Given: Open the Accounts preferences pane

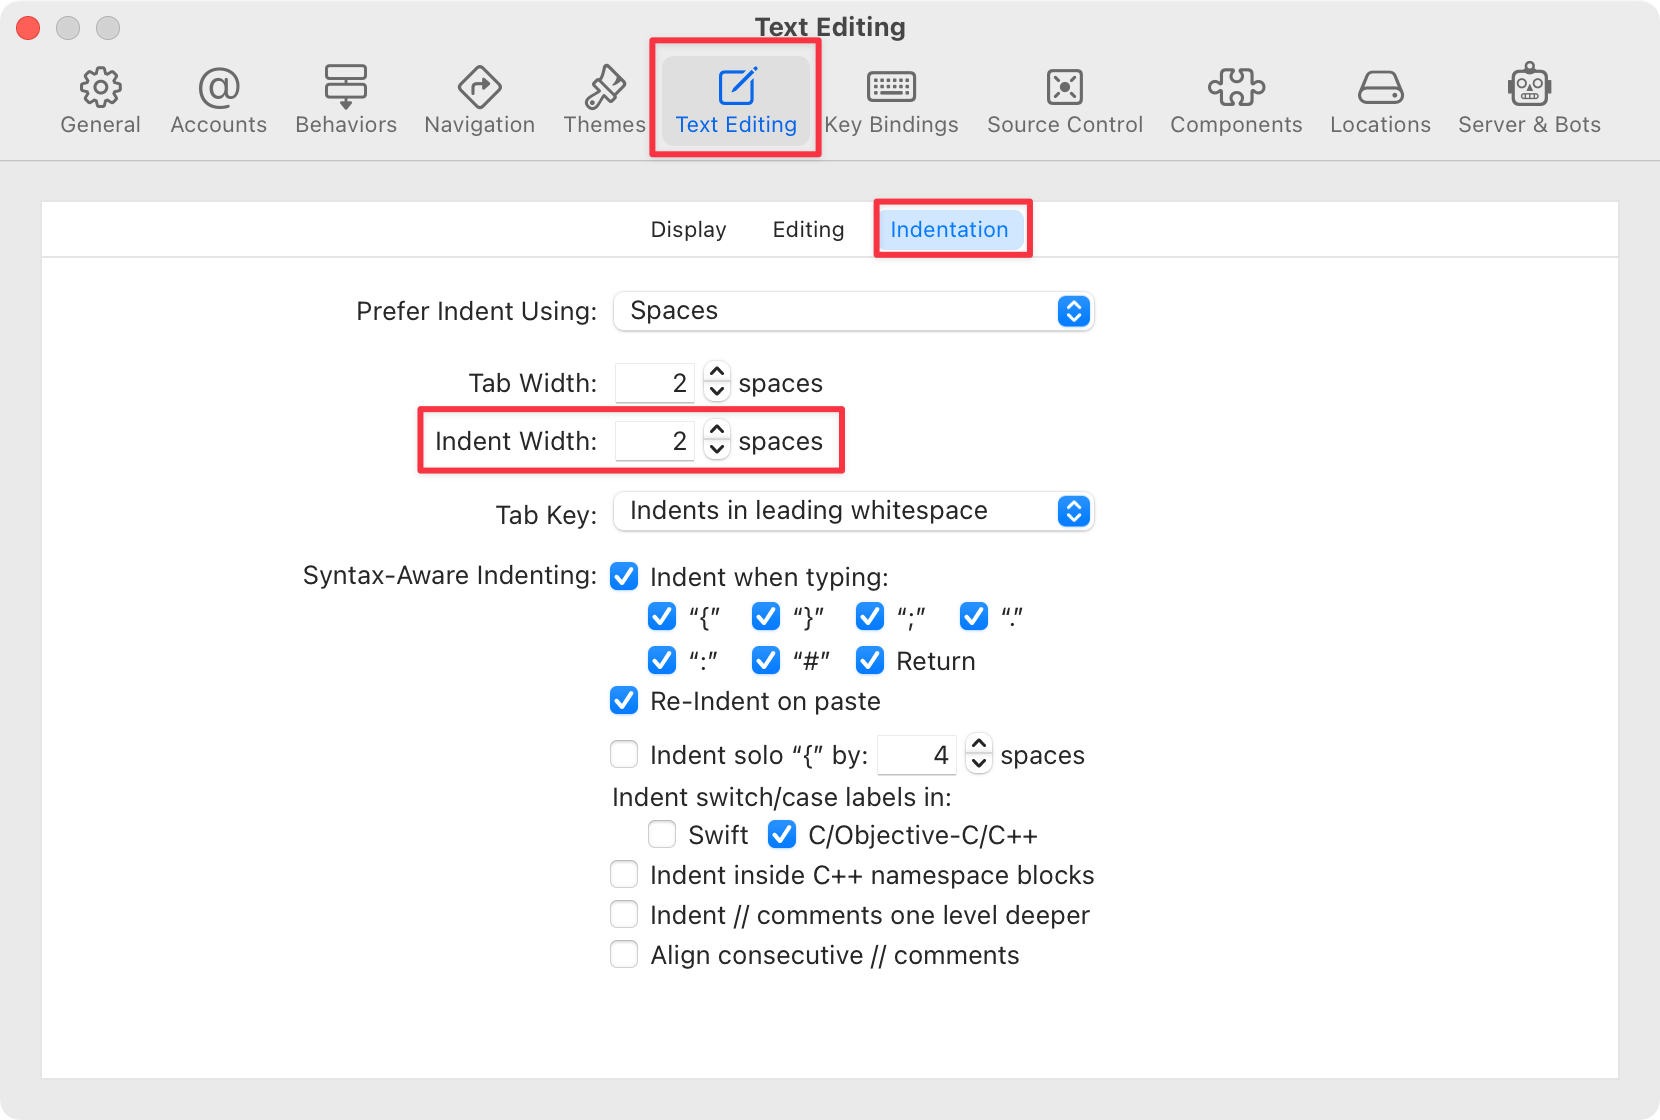Looking at the screenshot, I should pyautogui.click(x=218, y=101).
